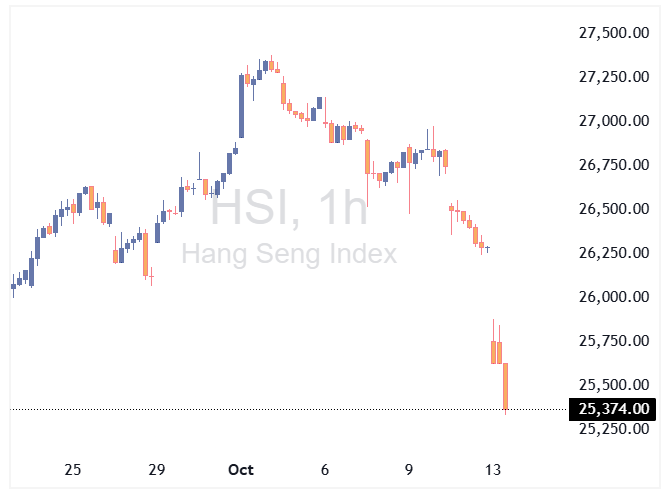Click the 27,500.00 price axis label
Viewport: 670px width, 499px height.
pos(615,33)
